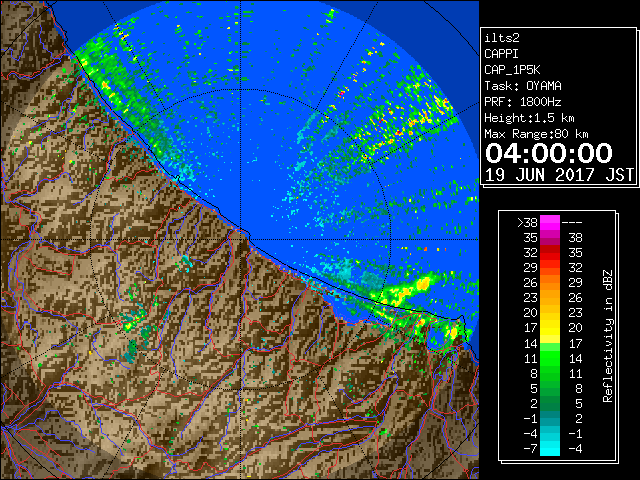
Task: Click the 'Height:1.5 km' line
Action: pyautogui.click(x=529, y=118)
